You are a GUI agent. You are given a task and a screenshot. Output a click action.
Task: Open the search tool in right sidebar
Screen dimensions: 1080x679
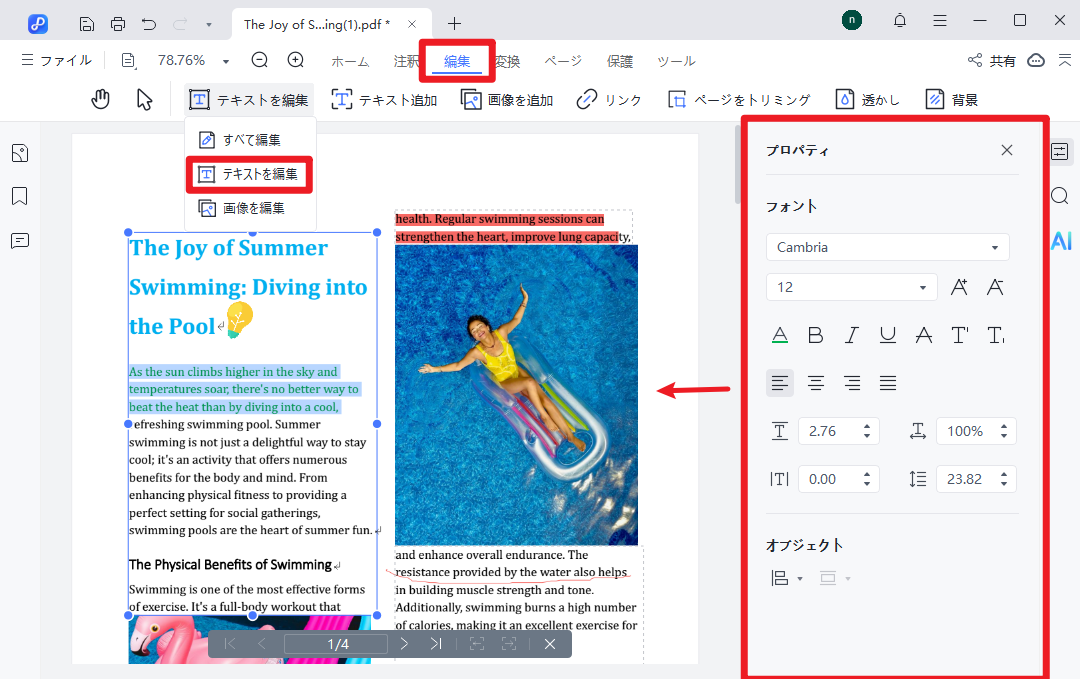pos(1059,196)
